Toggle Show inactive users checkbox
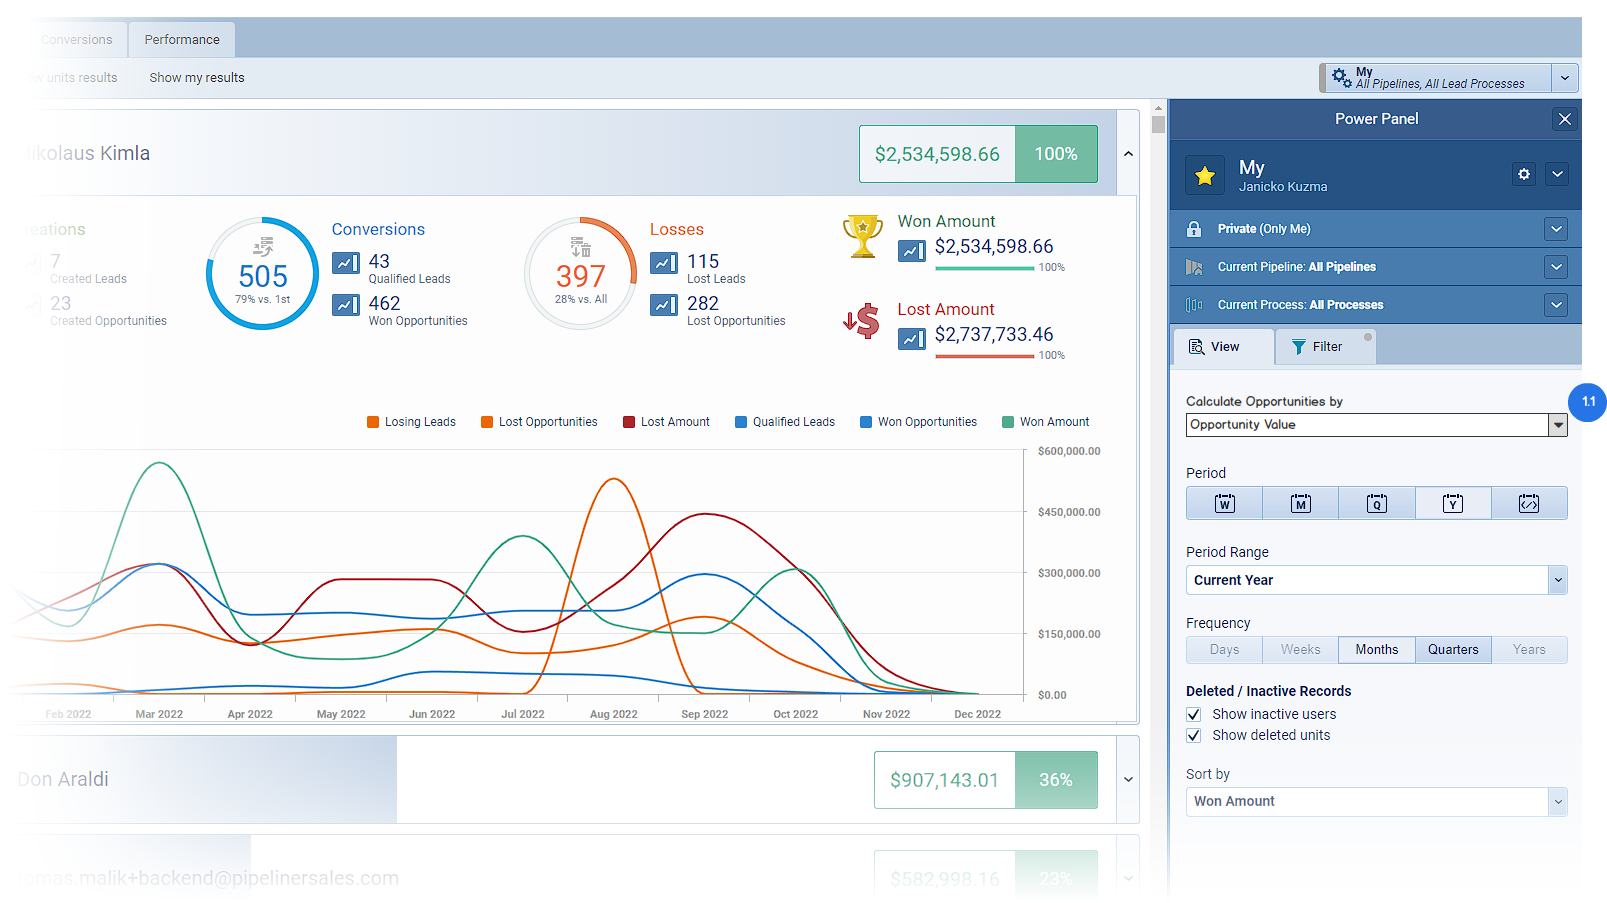The height and width of the screenshot is (903, 1607). [1193, 714]
